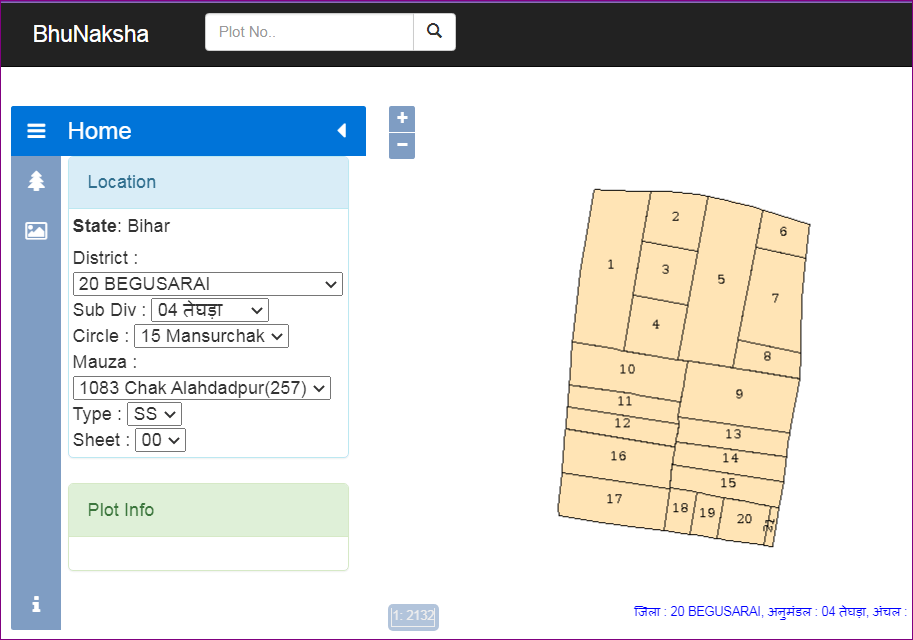Image resolution: width=913 pixels, height=640 pixels.
Task: Zoom in using the plus button
Action: click(x=401, y=118)
